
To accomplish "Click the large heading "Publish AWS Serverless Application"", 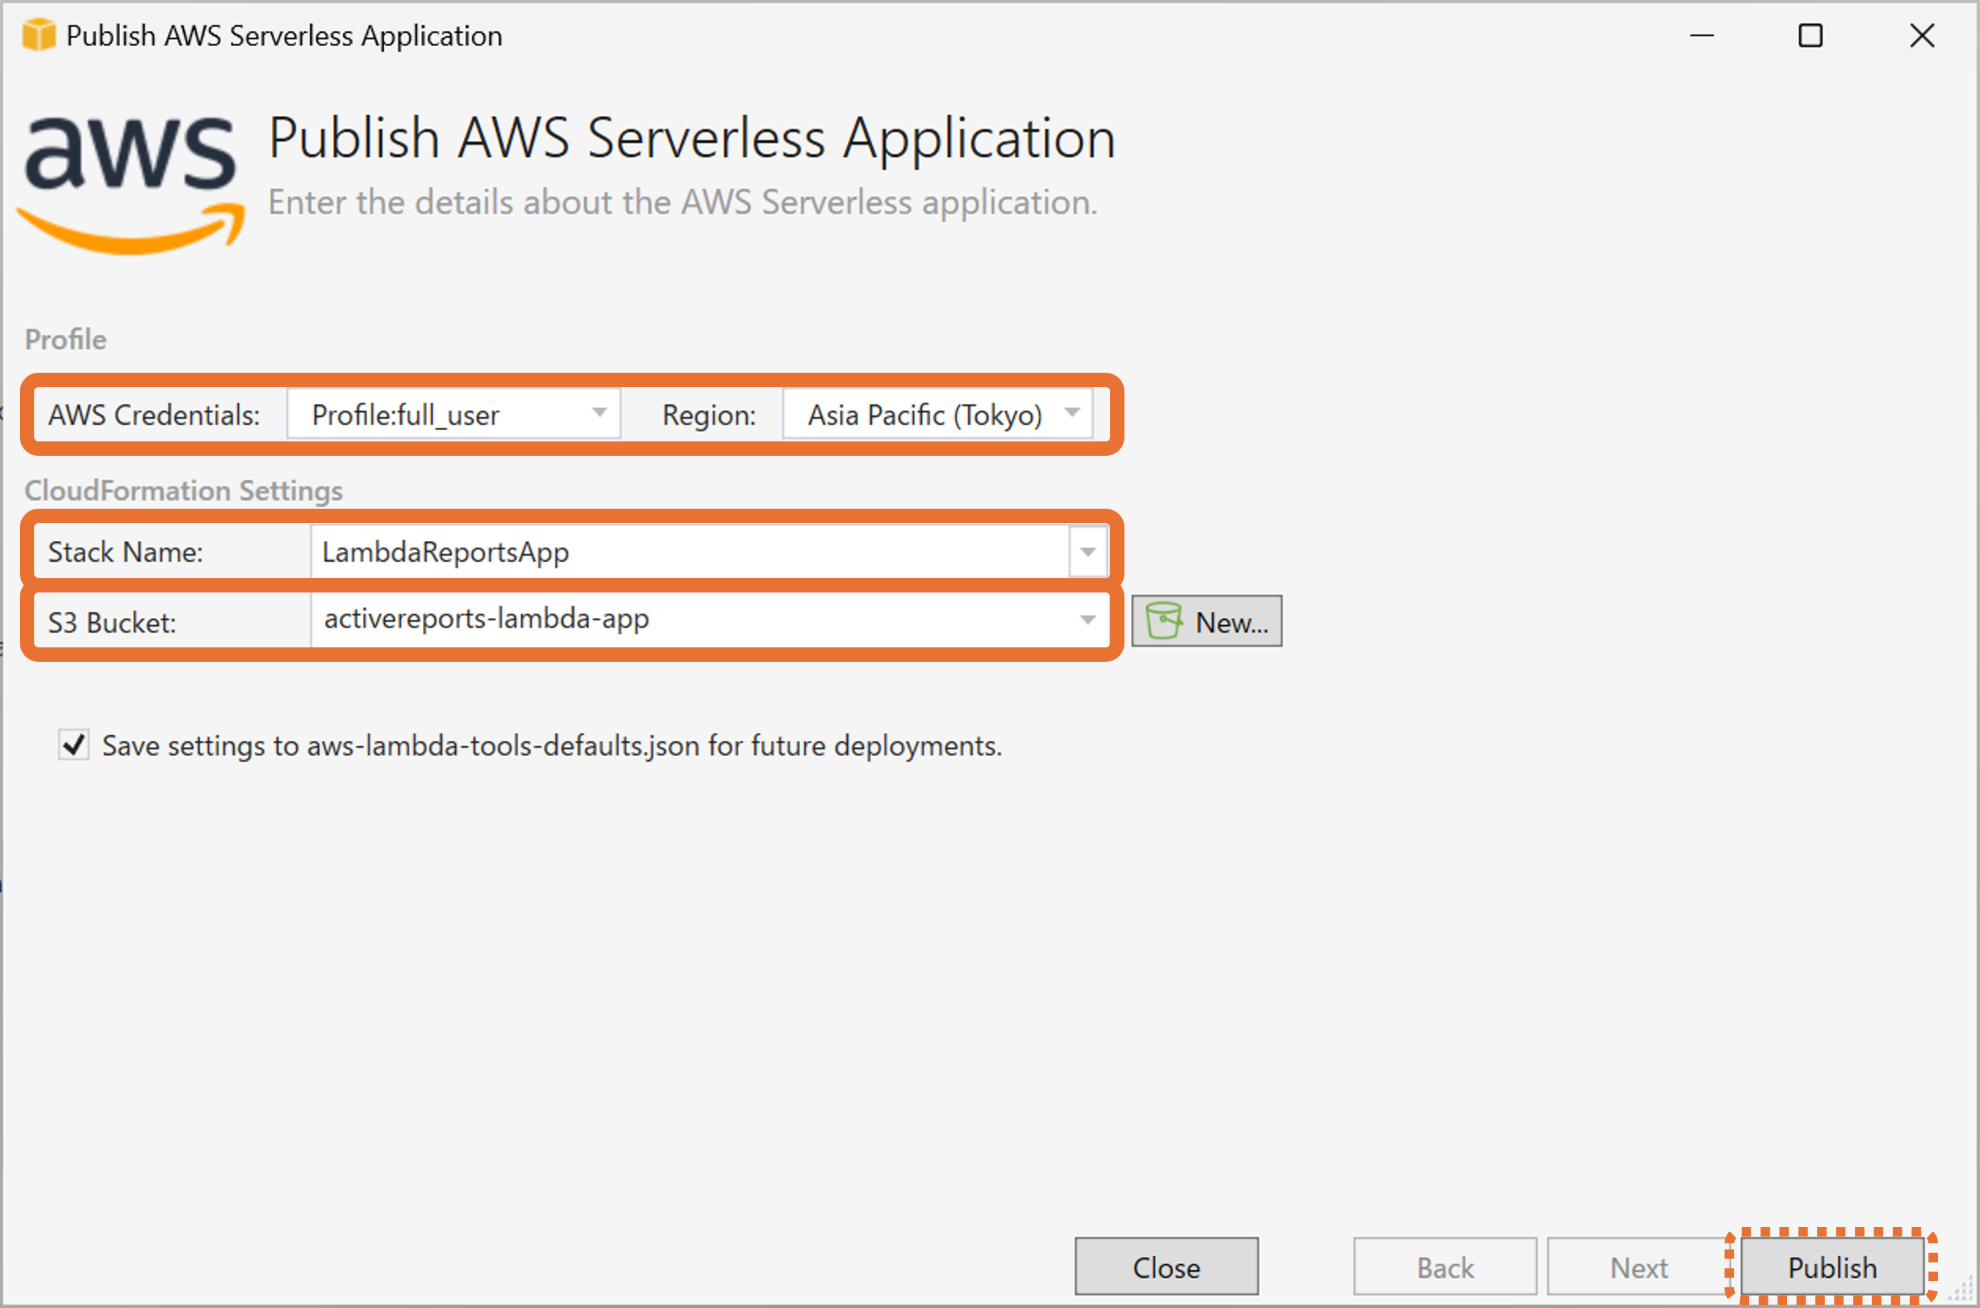I will 692,137.
